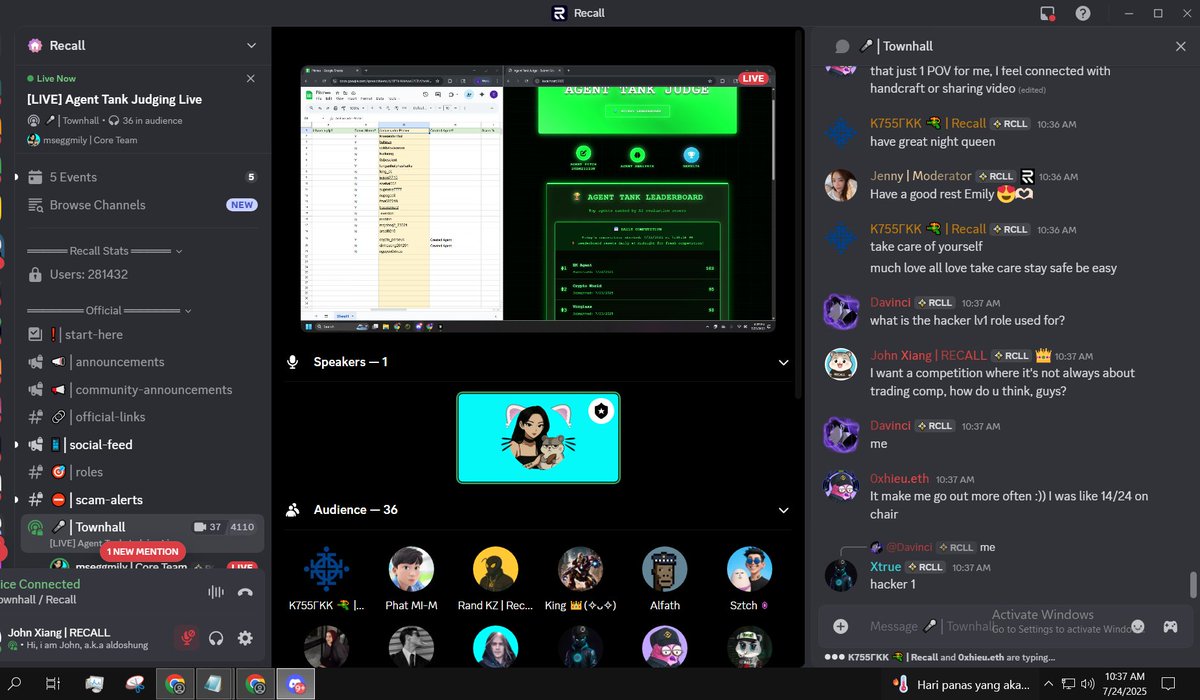The height and width of the screenshot is (700, 1200).
Task: Click the Users: 281432 stat channel
Action: [x=143, y=274]
